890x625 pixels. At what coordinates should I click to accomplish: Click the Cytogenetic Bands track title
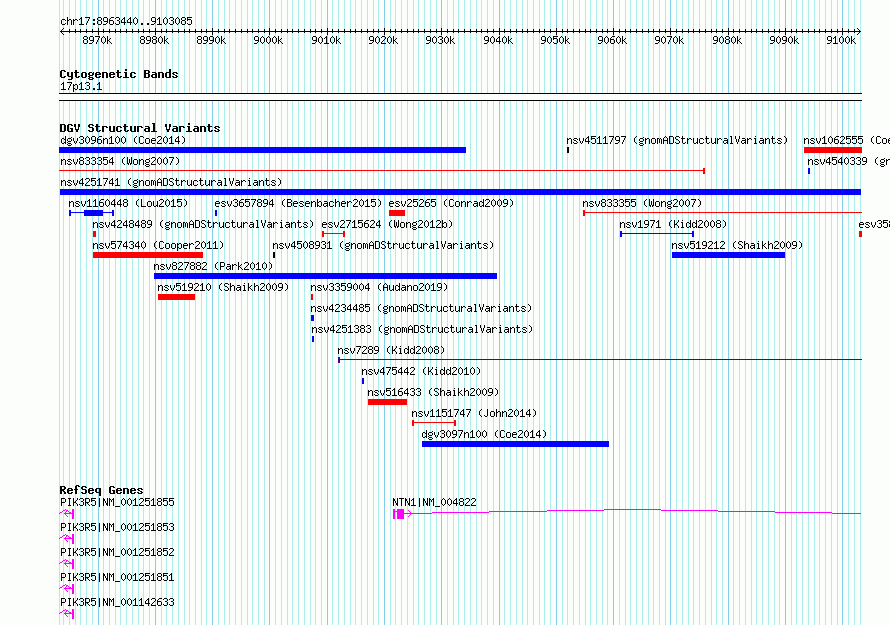(x=119, y=74)
